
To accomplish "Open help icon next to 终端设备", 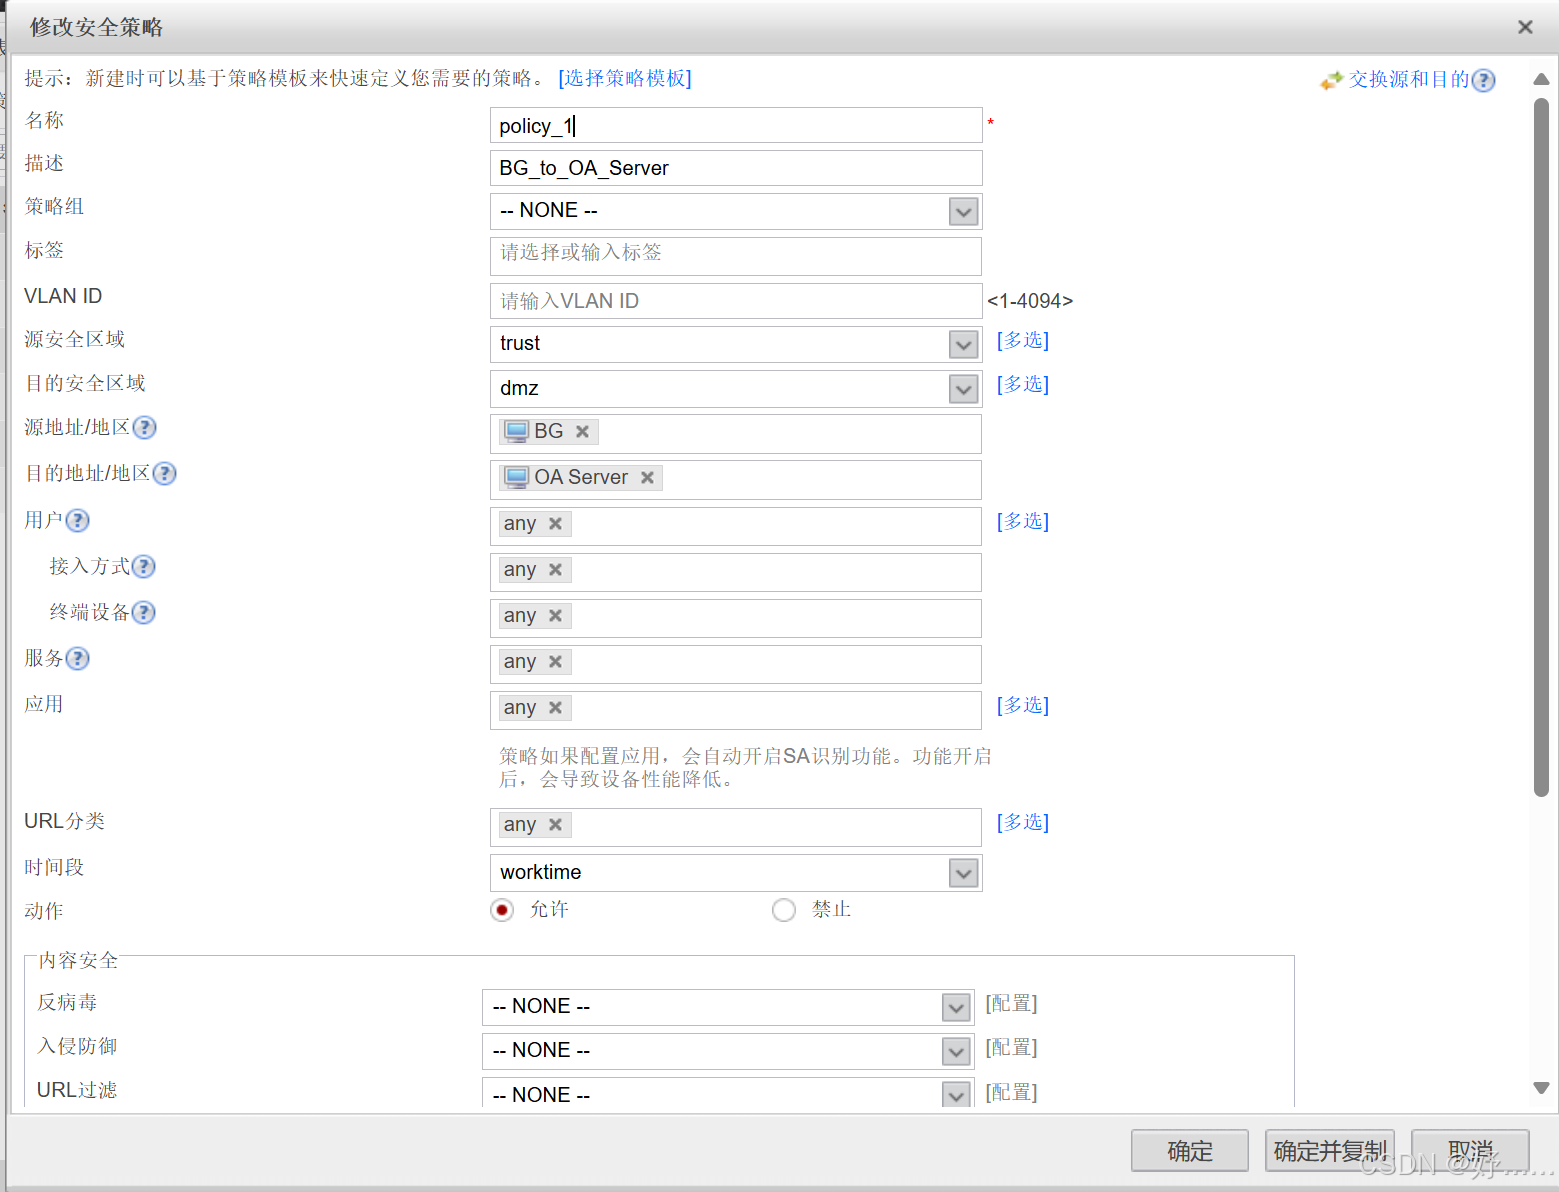I will (x=144, y=613).
